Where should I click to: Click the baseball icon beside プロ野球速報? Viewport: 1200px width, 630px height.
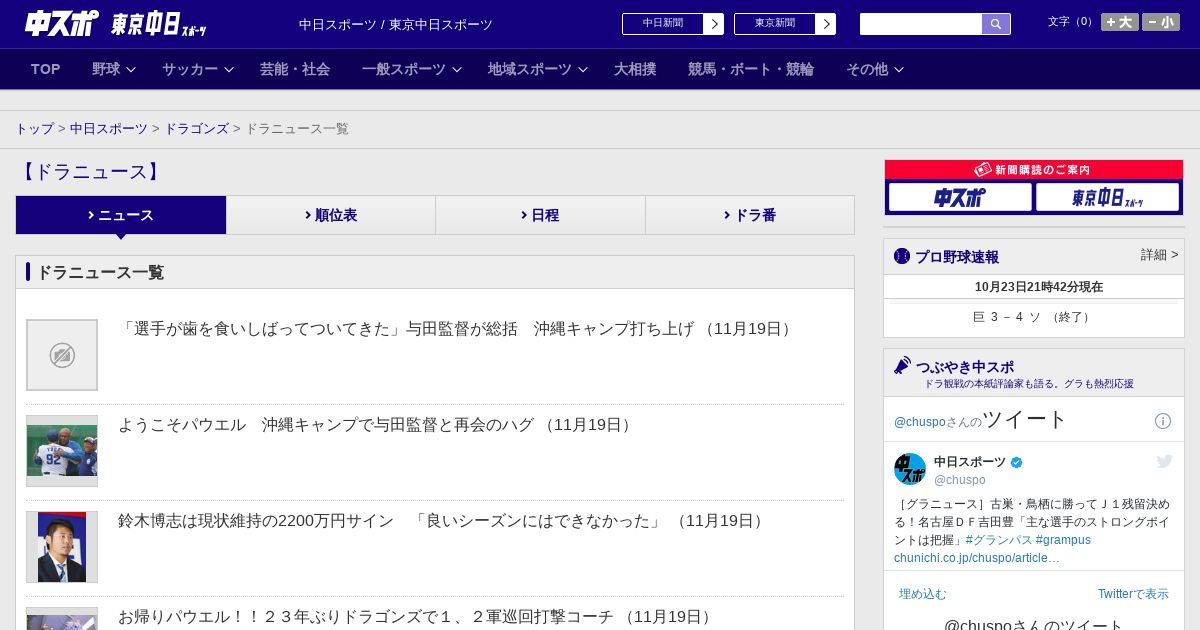point(902,256)
